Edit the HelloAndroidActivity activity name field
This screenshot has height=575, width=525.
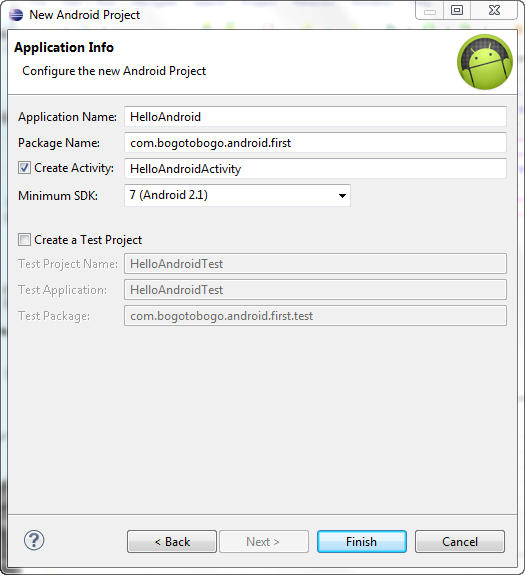[315, 169]
